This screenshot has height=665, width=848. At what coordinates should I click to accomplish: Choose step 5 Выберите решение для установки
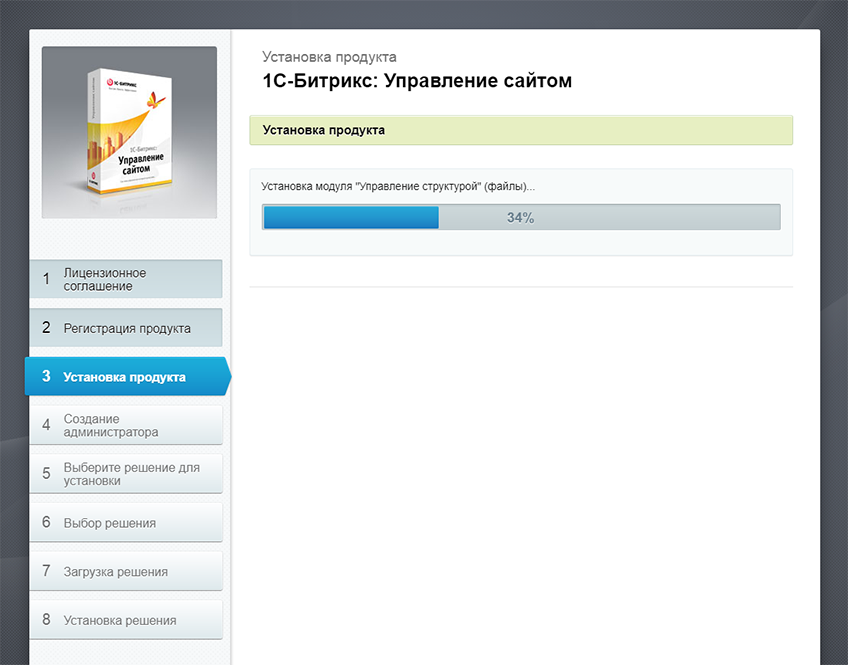click(126, 474)
